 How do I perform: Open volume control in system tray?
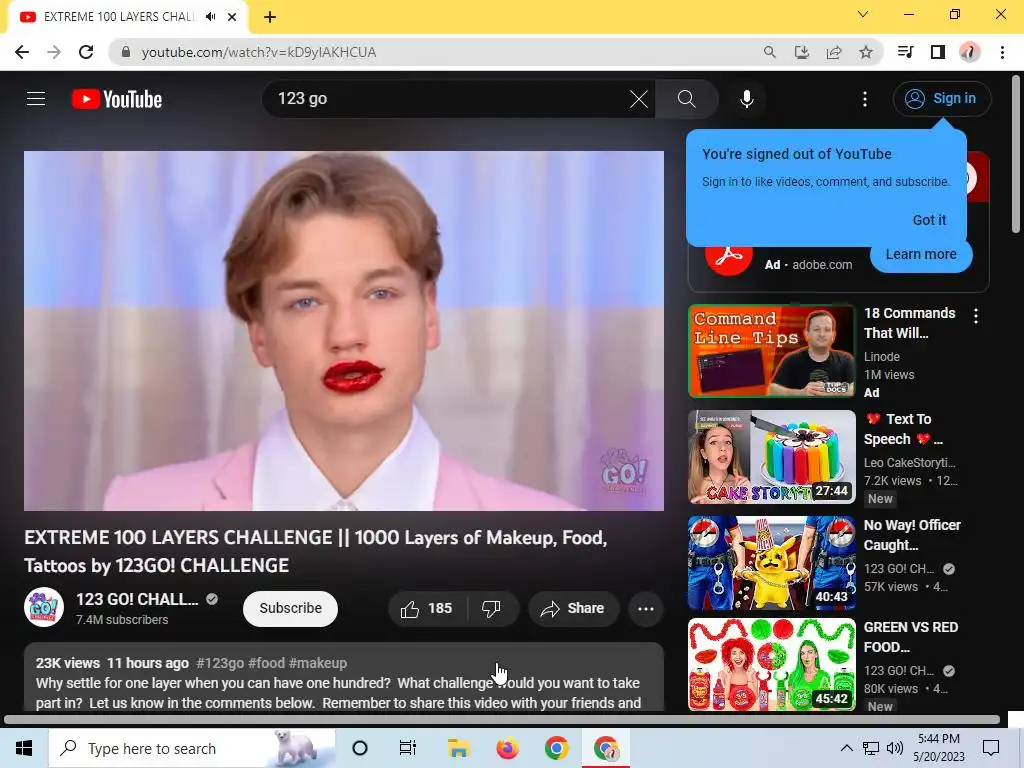(x=895, y=748)
